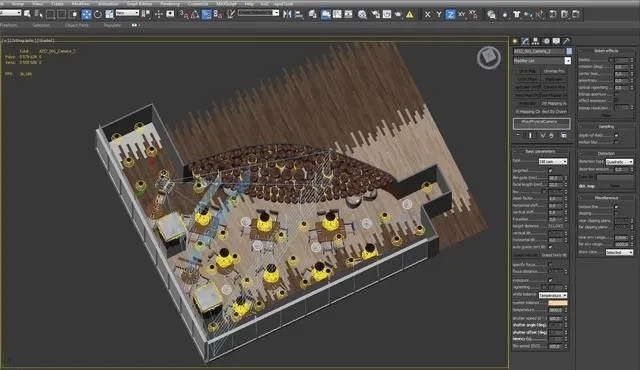The width and height of the screenshot is (640, 370).
Task: Open the Select by Name tool
Action: click(x=39, y=14)
